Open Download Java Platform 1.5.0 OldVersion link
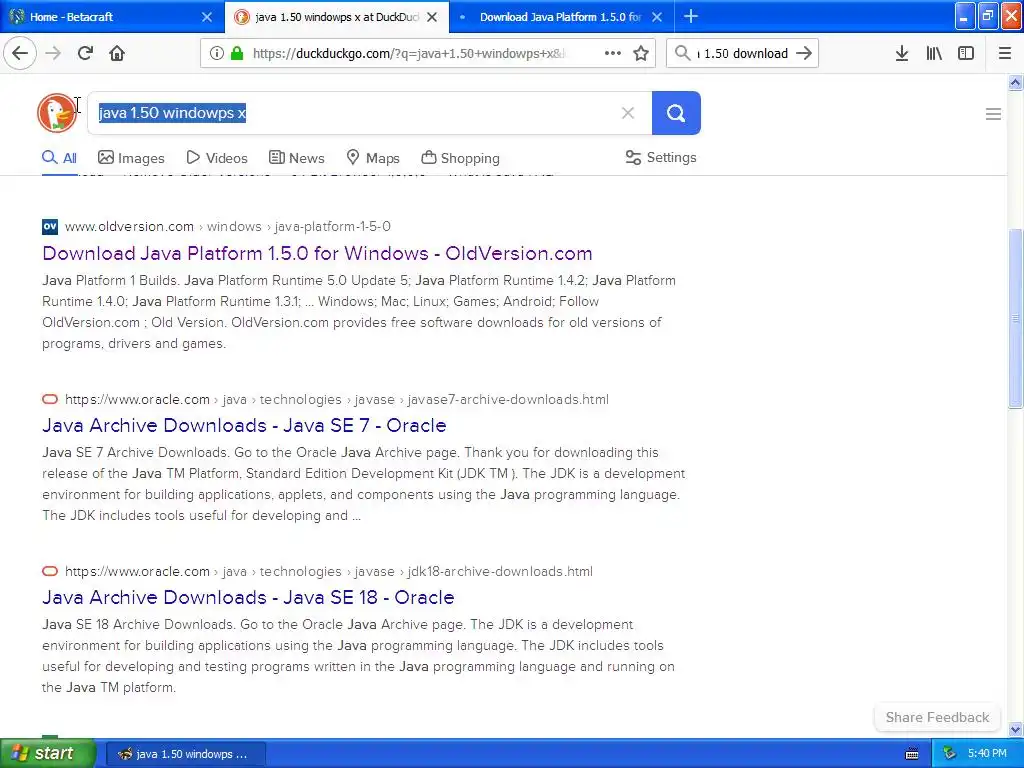Screen dimensions: 1024x768 (x=317, y=253)
